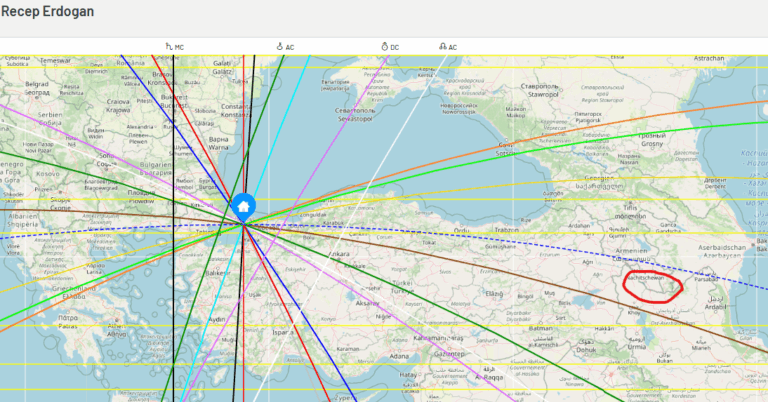Image resolution: width=768 pixels, height=402 pixels.
Task: Click the blue home location marker
Action: (243, 208)
